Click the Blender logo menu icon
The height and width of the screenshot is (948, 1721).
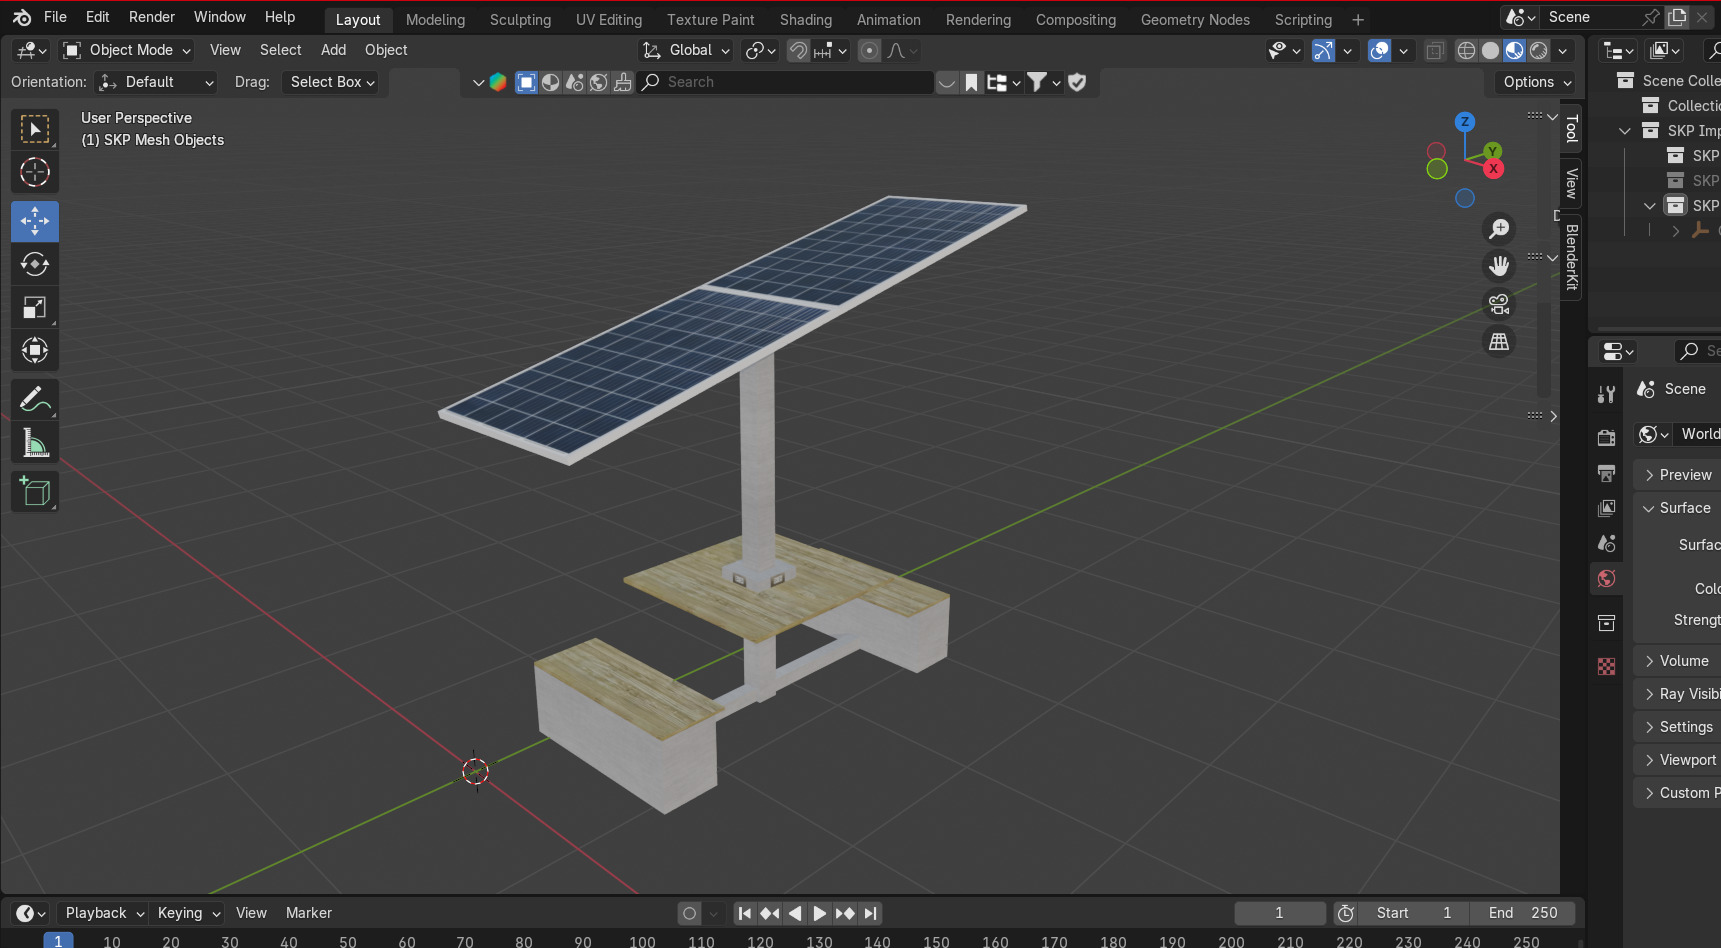[22, 17]
